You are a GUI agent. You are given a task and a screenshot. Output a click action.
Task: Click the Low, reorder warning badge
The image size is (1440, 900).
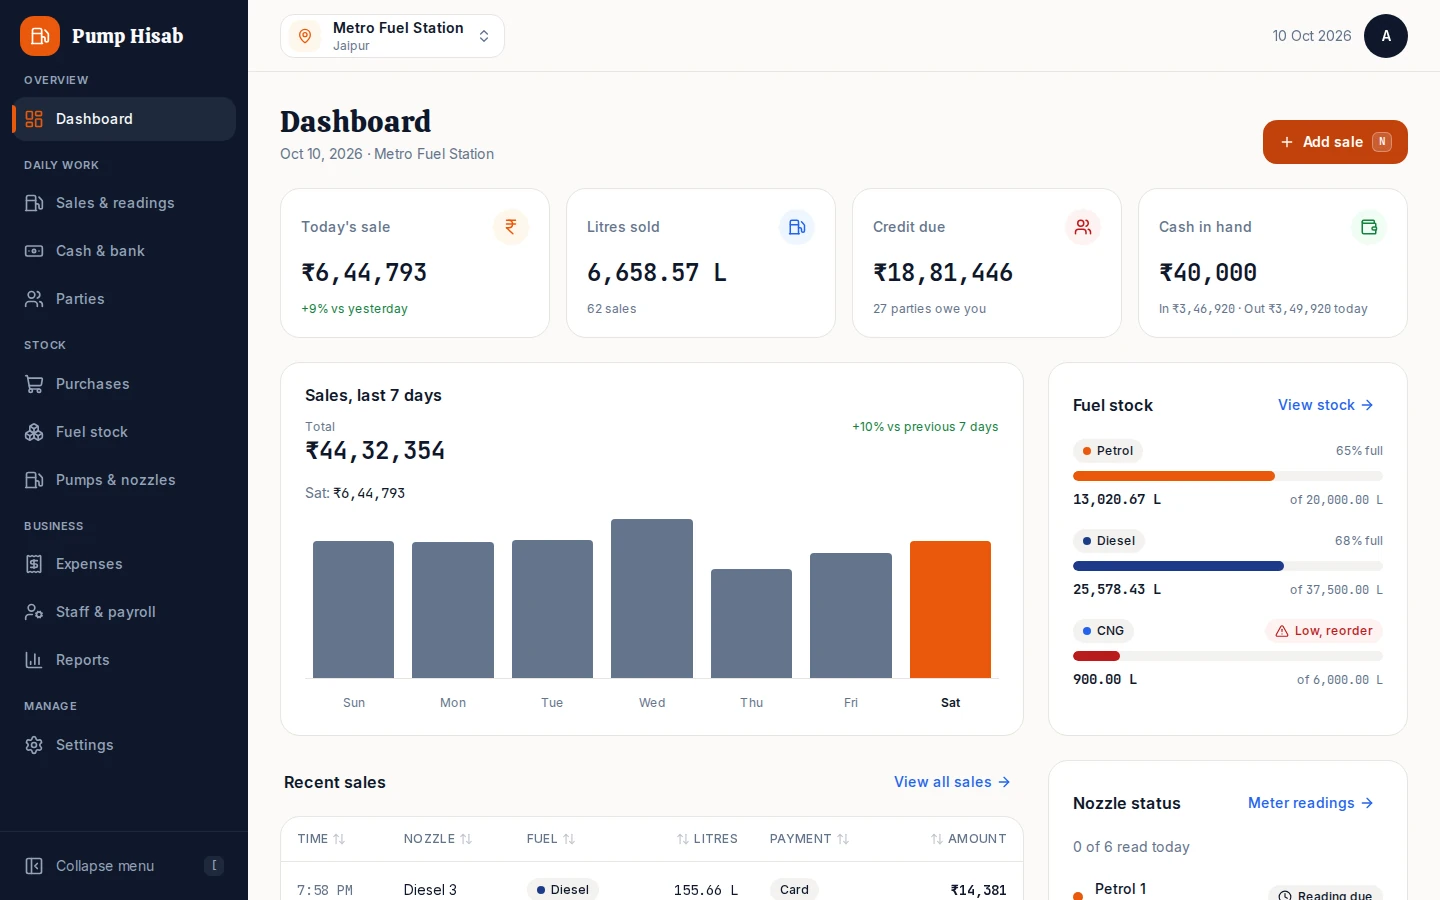pos(1324,631)
